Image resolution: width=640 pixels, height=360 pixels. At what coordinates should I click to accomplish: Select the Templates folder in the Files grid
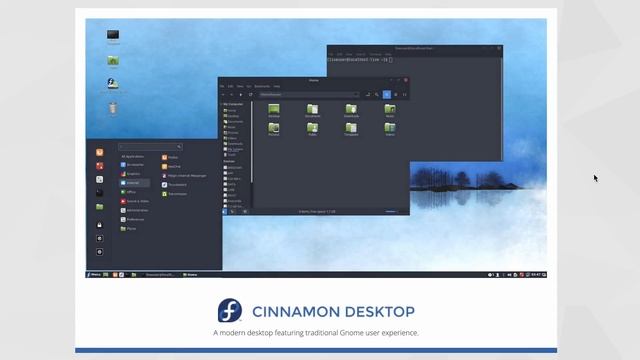351,129
